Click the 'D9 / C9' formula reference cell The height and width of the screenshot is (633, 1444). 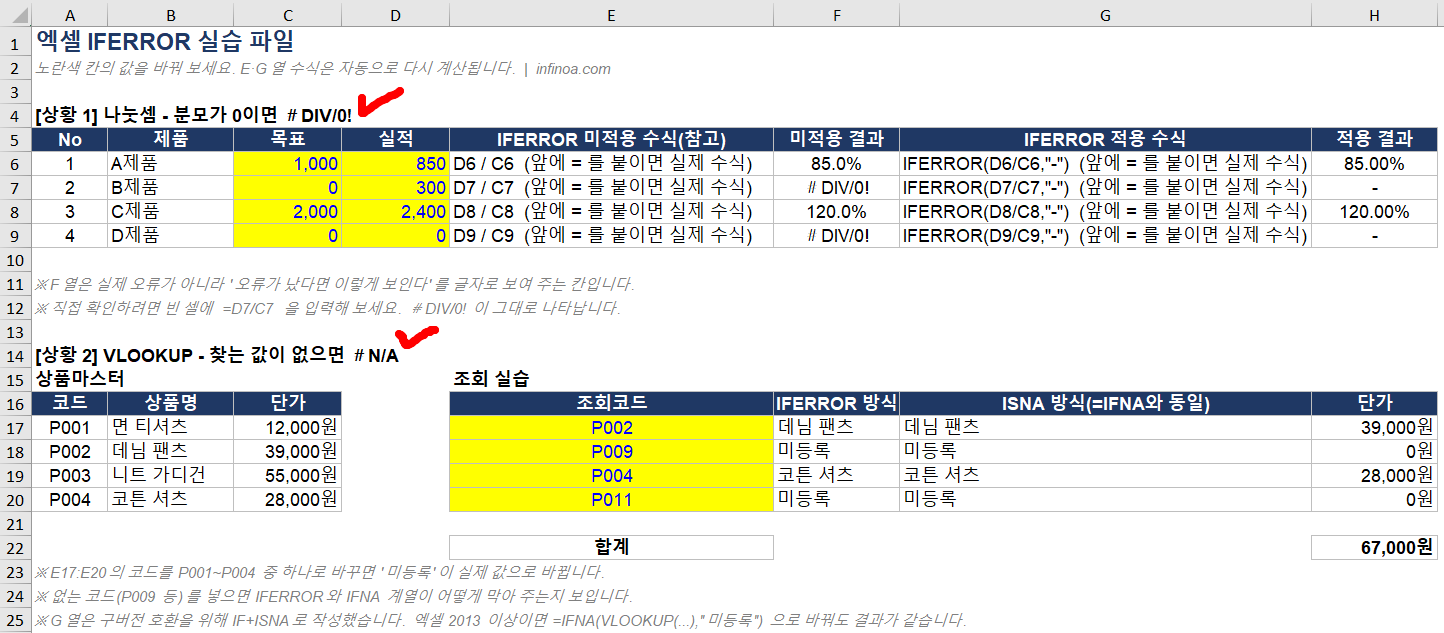(611, 235)
